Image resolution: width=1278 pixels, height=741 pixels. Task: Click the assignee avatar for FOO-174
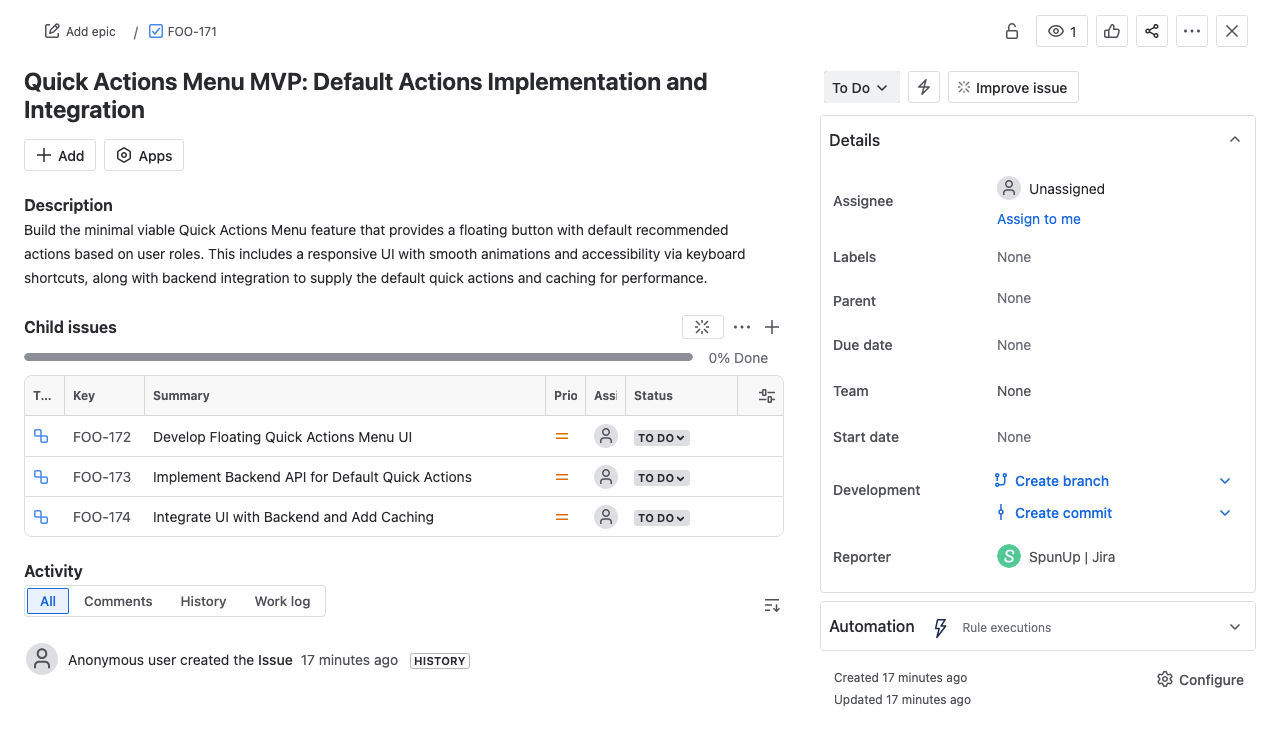point(606,516)
